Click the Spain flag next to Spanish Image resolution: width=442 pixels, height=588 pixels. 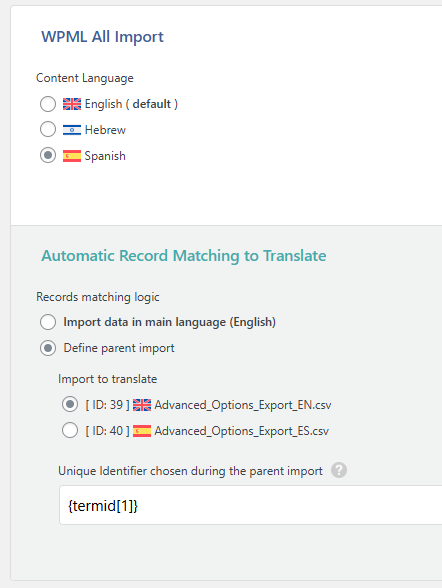point(72,156)
